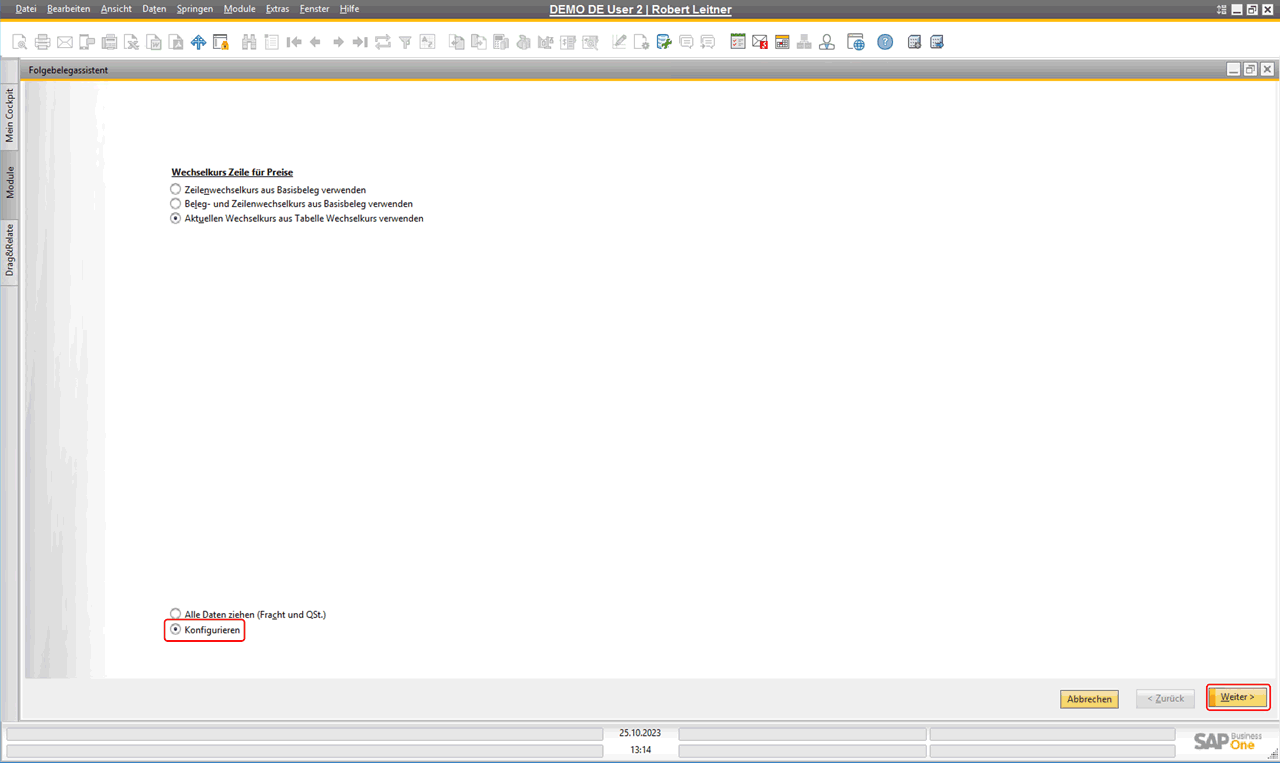
Task: Click the print preview toolbar icon
Action: pos(20,42)
